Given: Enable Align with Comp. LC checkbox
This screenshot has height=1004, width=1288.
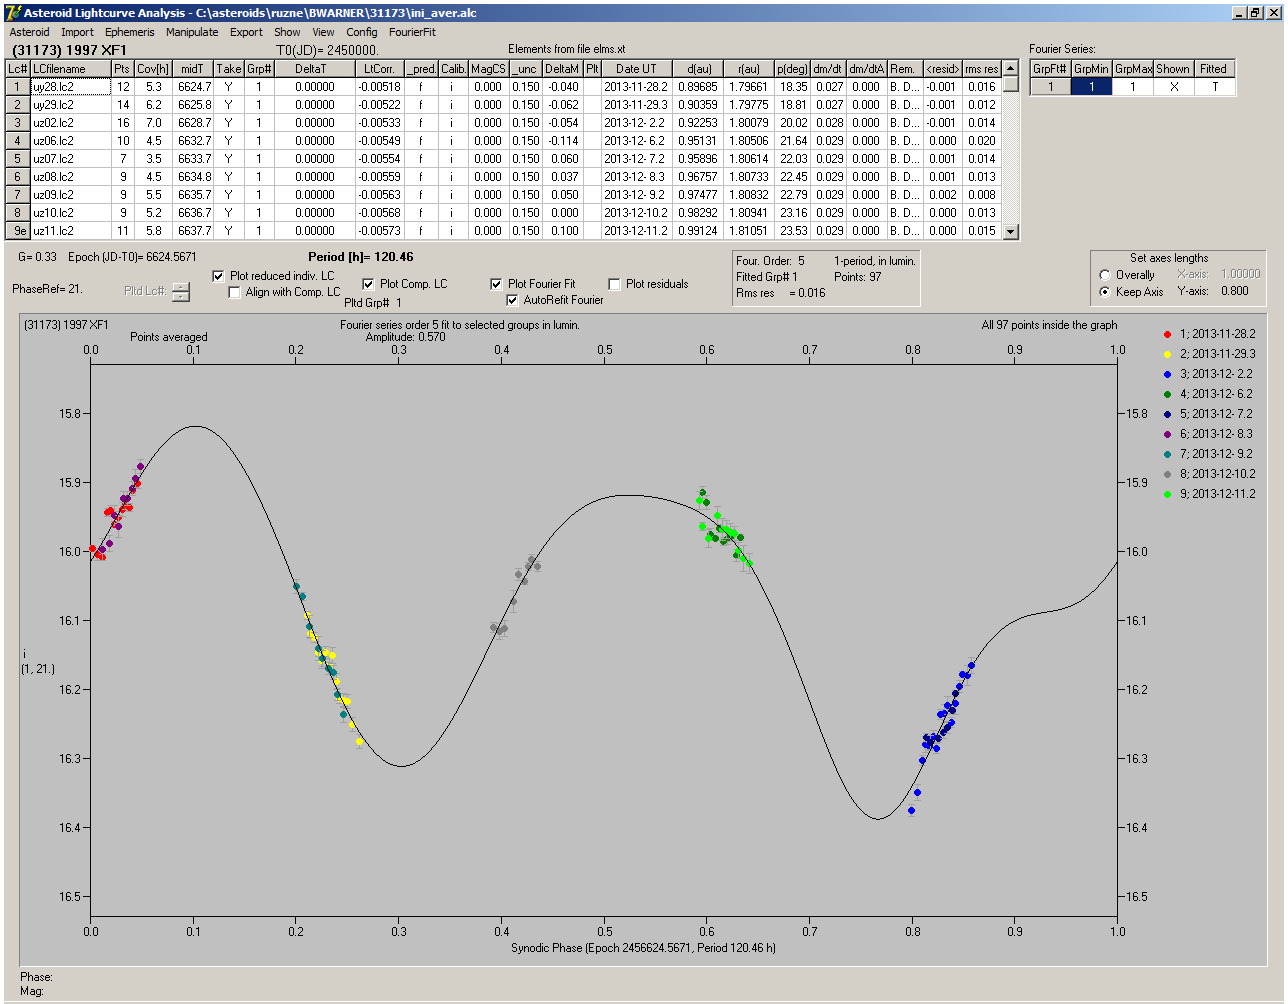Looking at the screenshot, I should click(x=235, y=292).
